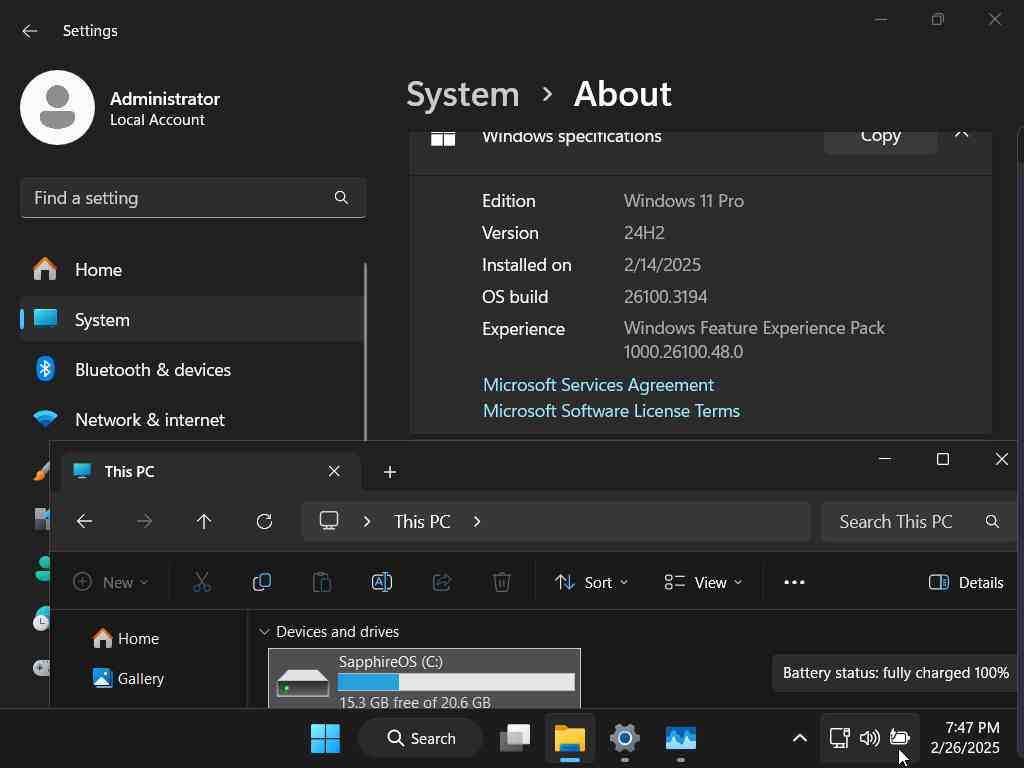Click the Administrator profile avatar
The image size is (1024, 768).
point(57,107)
